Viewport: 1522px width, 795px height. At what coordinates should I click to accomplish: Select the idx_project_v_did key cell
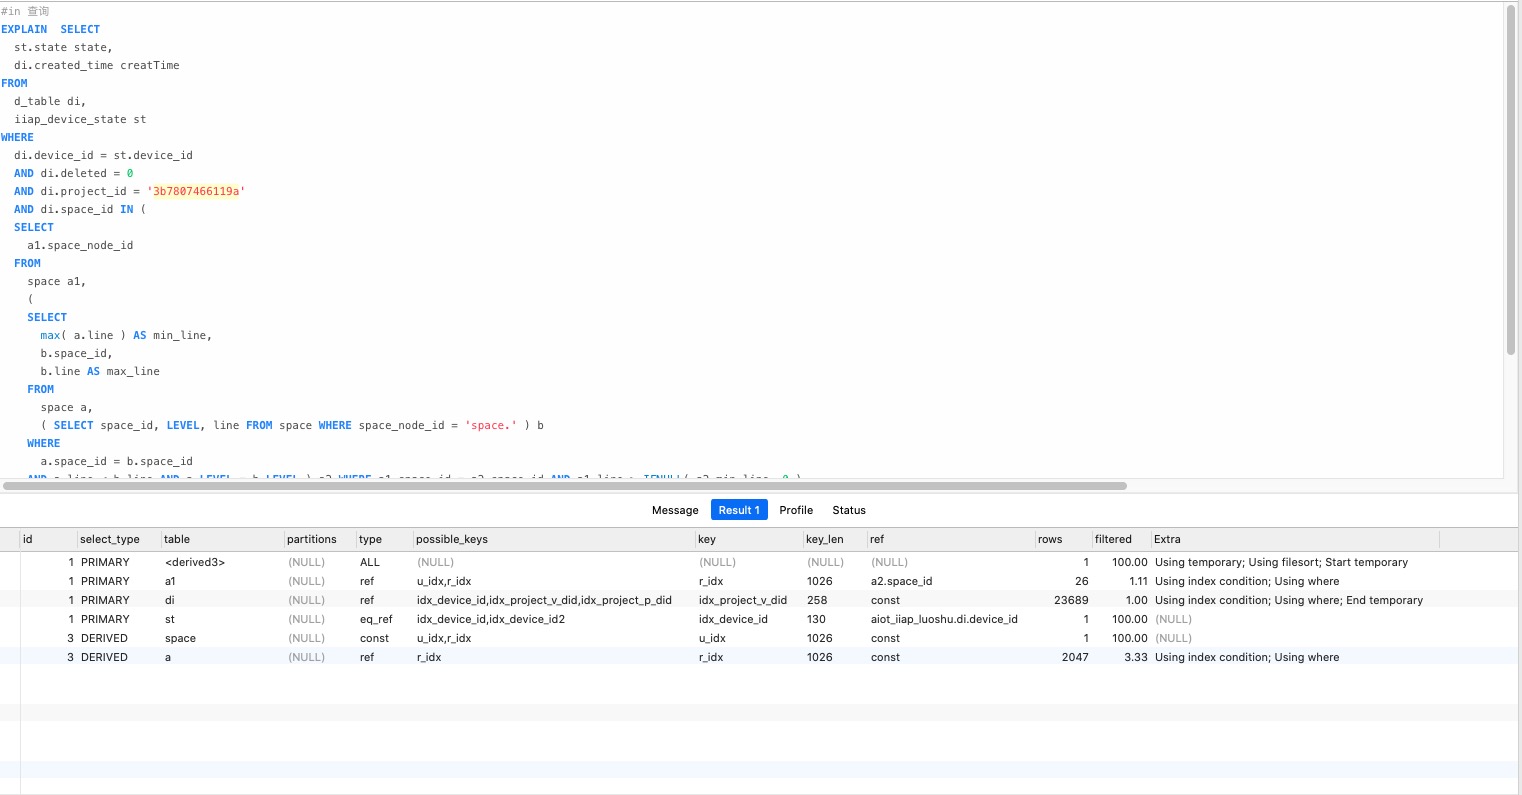point(743,600)
